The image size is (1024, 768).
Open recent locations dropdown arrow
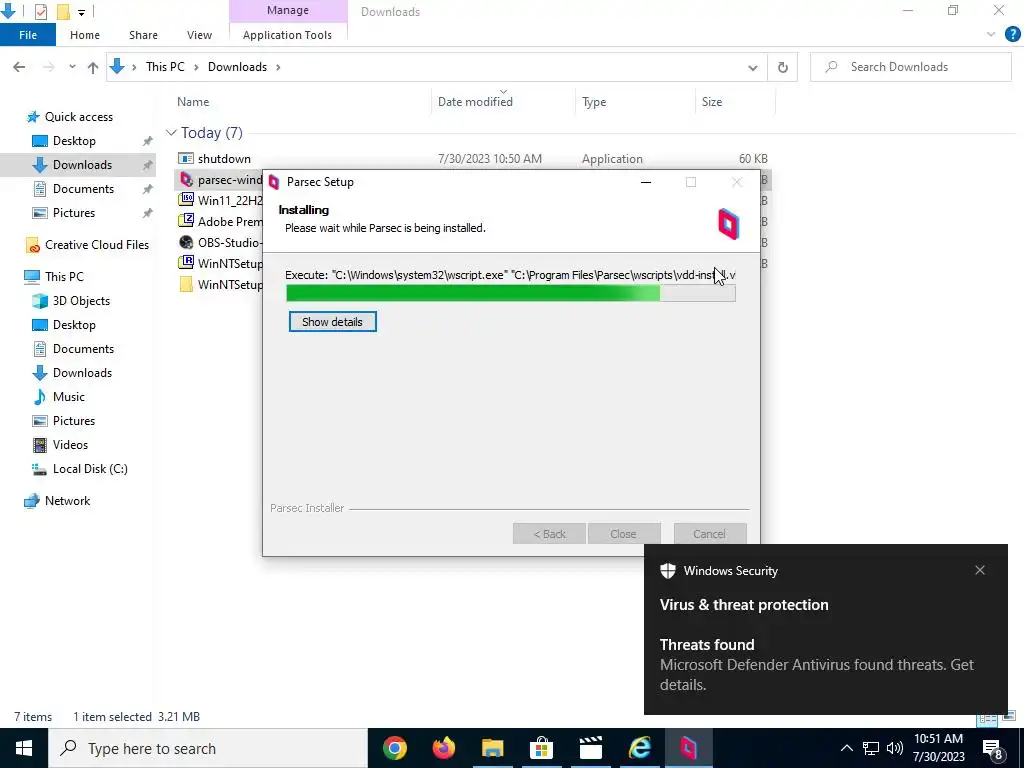coord(72,67)
